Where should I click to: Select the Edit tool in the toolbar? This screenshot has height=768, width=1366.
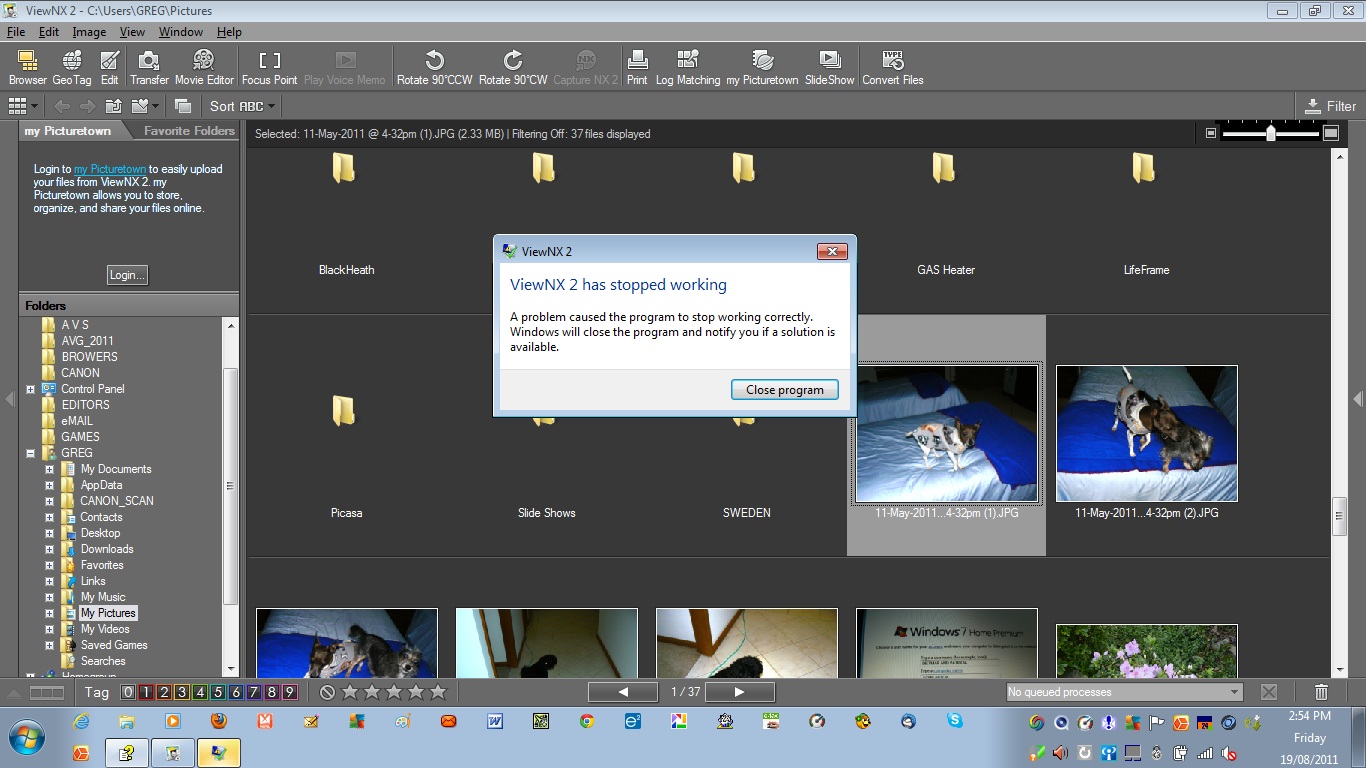[109, 67]
